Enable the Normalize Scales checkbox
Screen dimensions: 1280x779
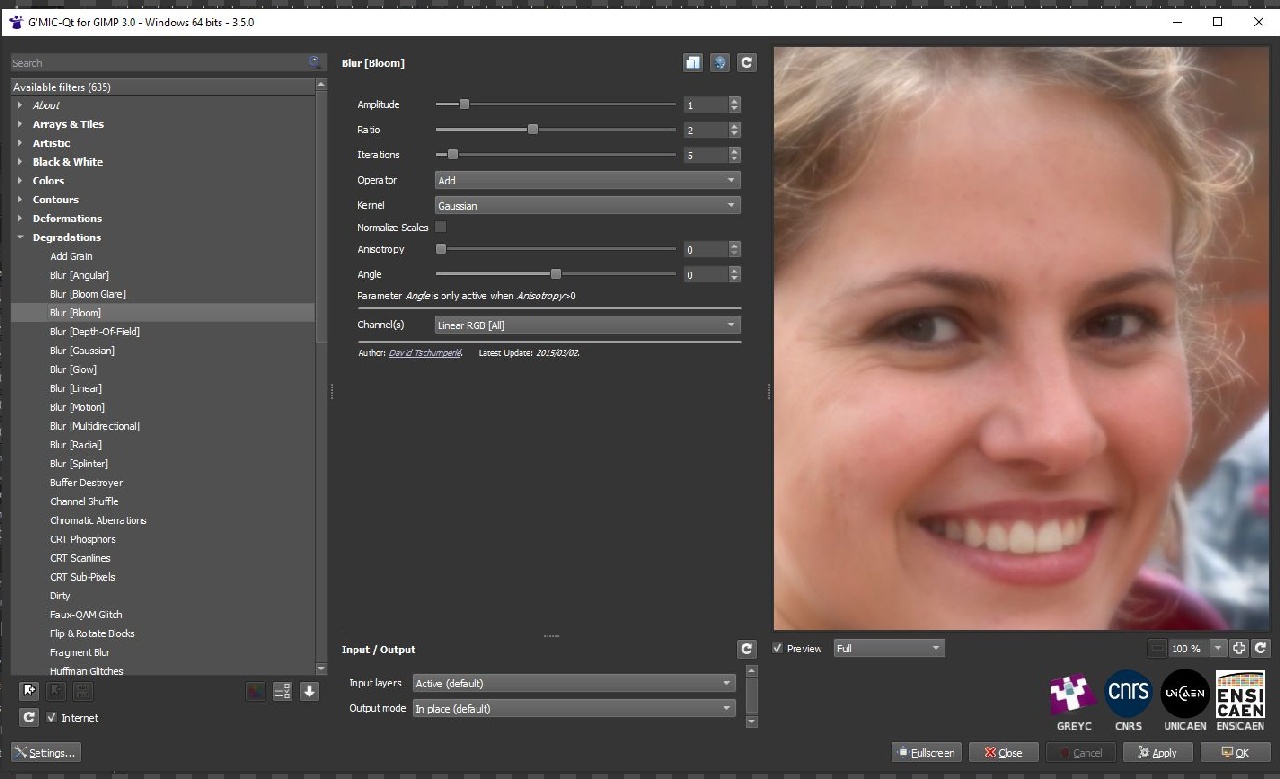pyautogui.click(x=439, y=227)
